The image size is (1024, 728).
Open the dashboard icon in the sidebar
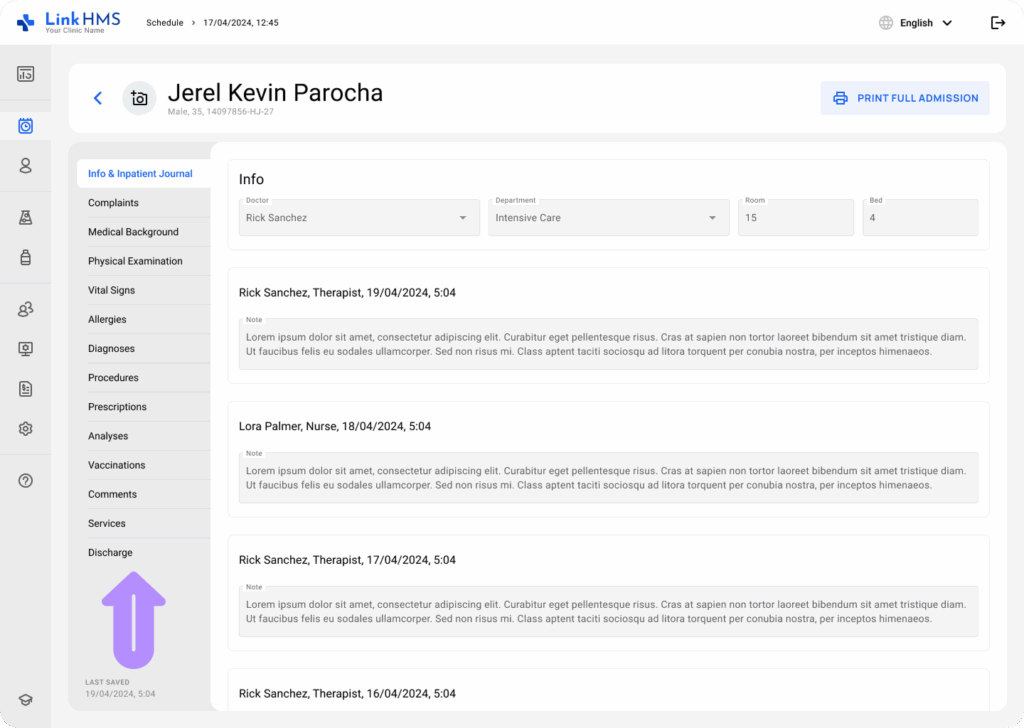(25, 74)
